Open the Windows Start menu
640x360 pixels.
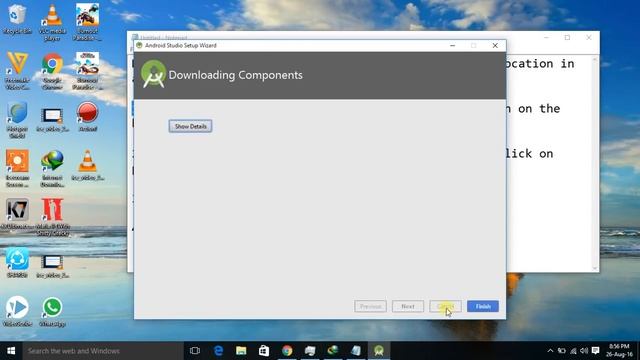point(11,351)
